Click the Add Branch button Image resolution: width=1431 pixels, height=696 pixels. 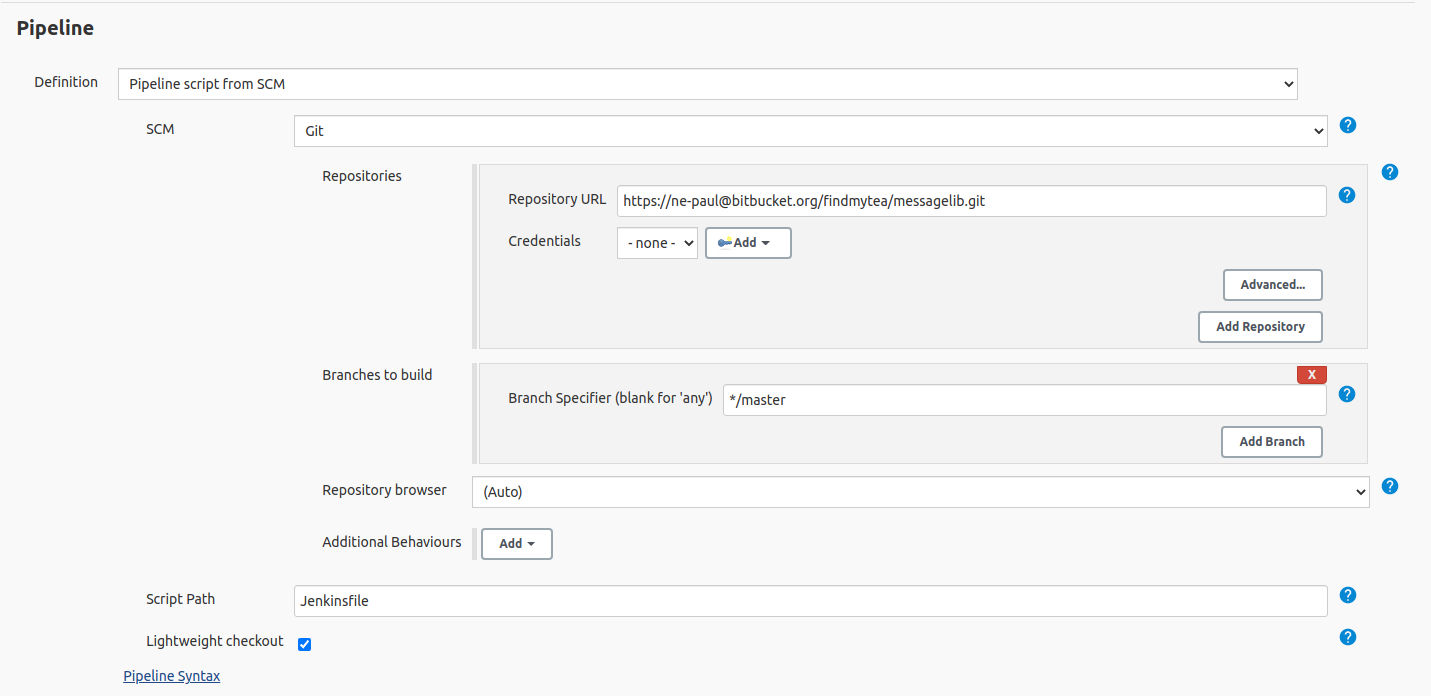pyautogui.click(x=1272, y=442)
